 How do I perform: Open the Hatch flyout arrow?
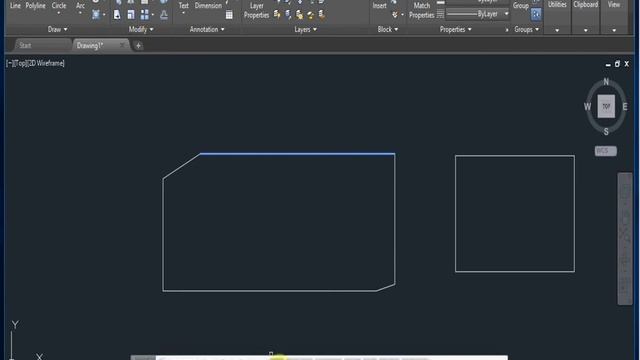pos(104,15)
